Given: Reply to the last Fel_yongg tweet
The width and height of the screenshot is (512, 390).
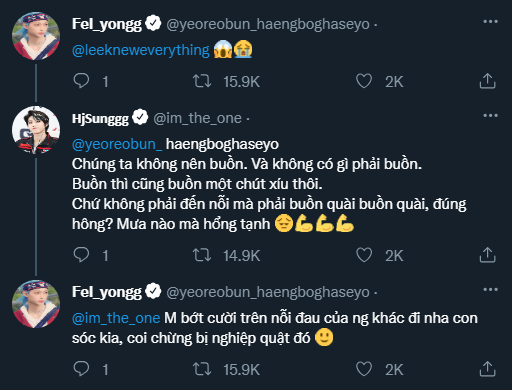Looking at the screenshot, I should [81, 369].
